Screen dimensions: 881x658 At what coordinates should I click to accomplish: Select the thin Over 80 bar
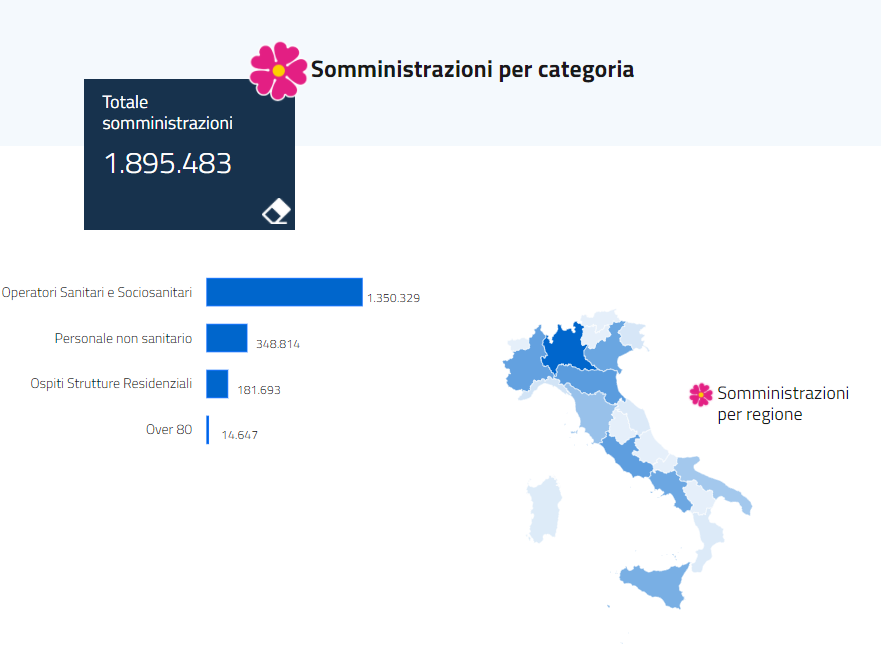tap(208, 430)
